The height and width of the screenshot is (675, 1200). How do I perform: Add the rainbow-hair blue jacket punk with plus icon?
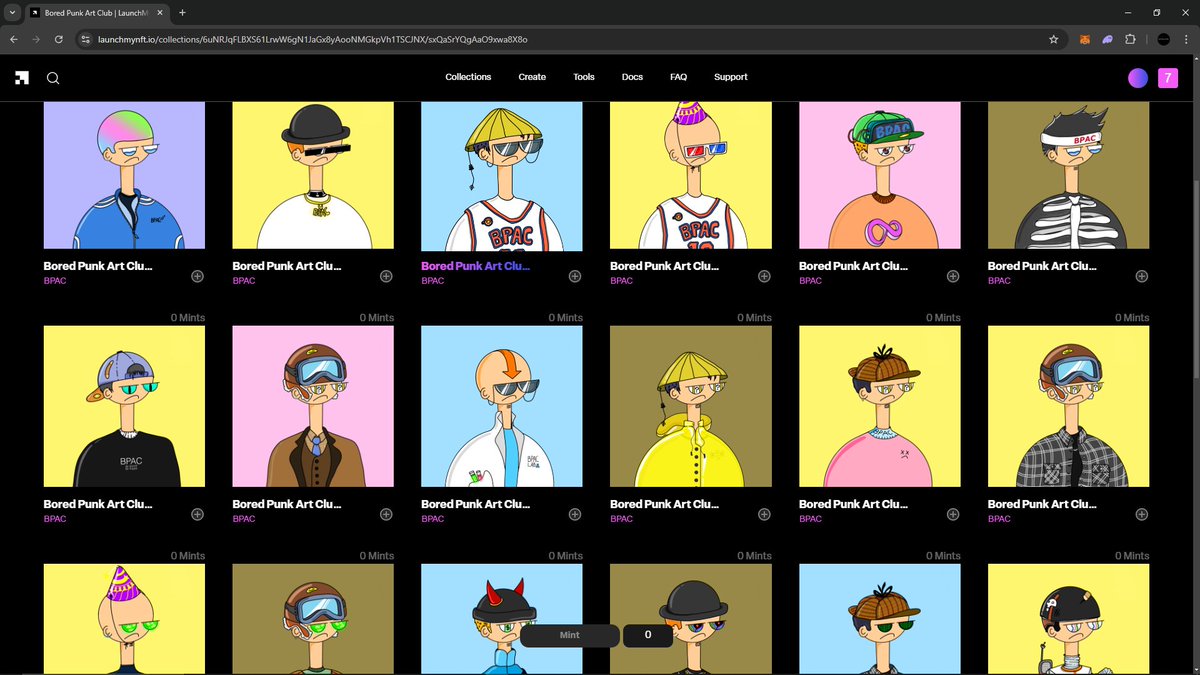197,276
